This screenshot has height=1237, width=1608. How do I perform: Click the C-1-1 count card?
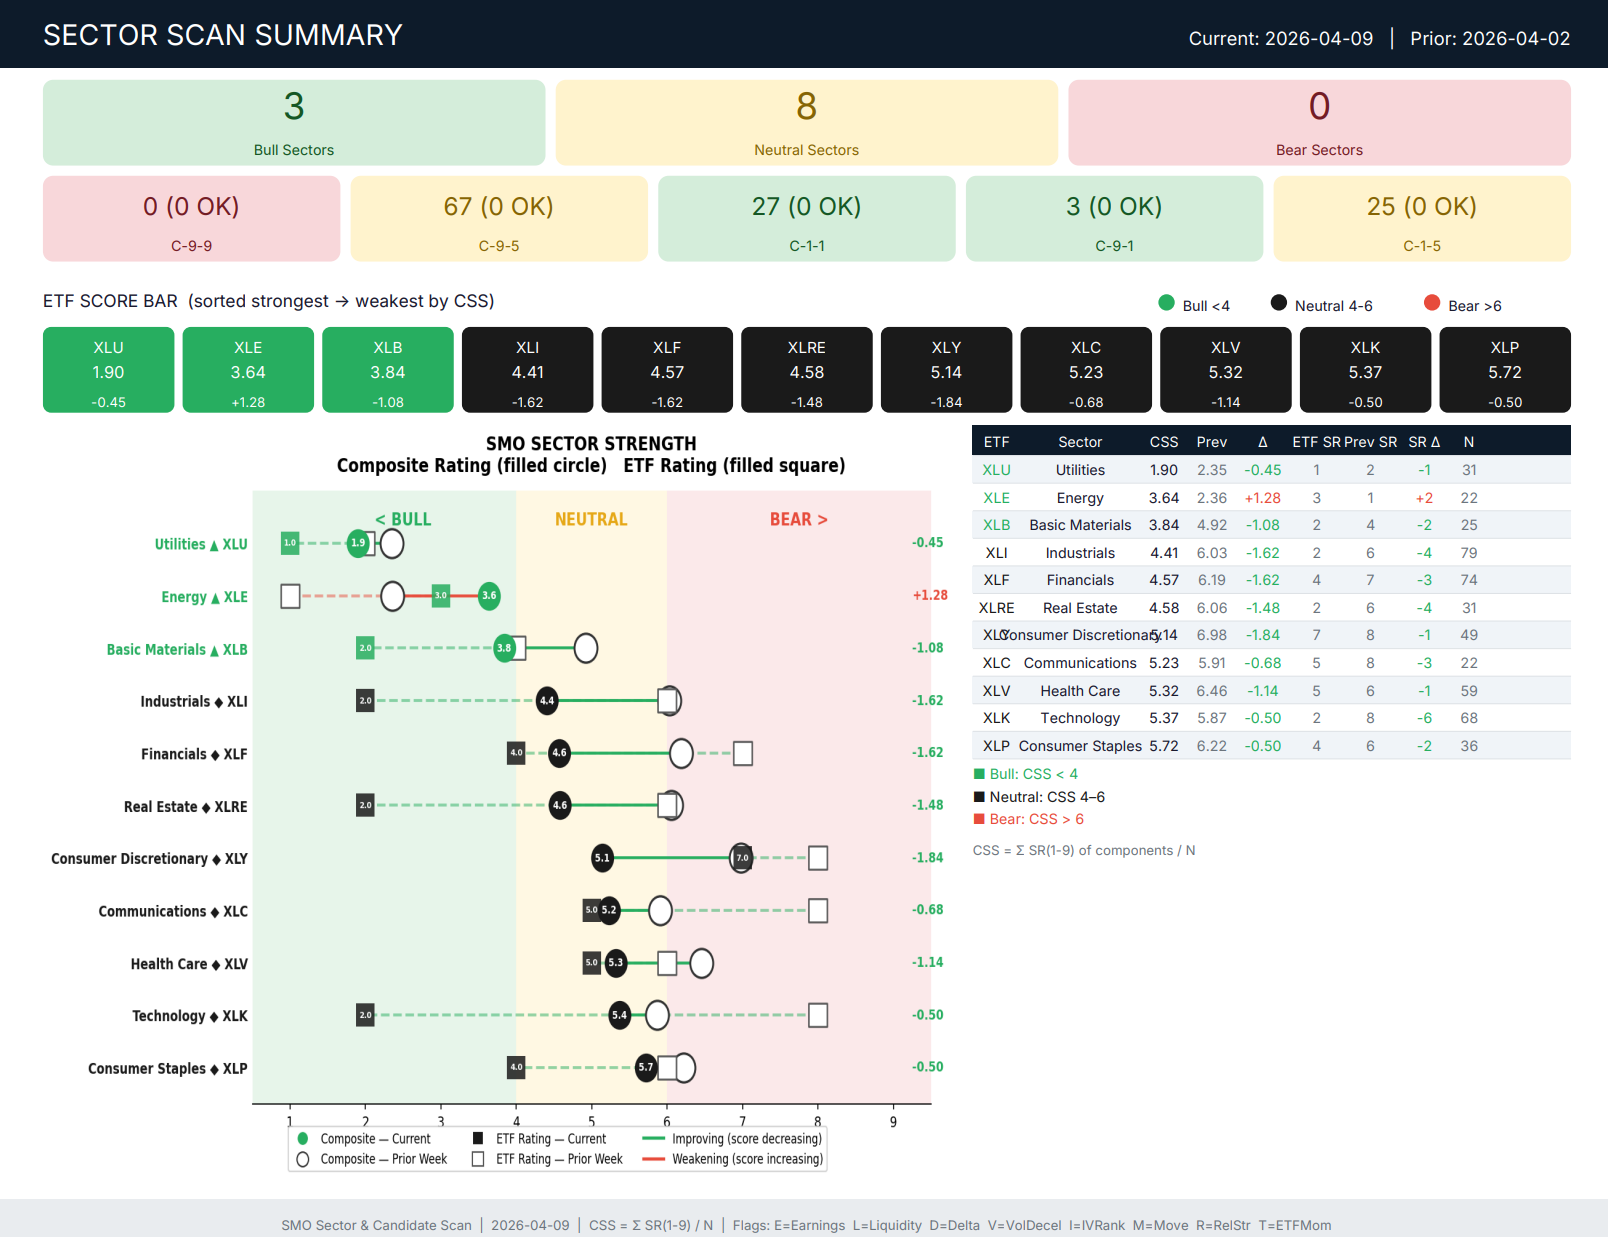[807, 219]
